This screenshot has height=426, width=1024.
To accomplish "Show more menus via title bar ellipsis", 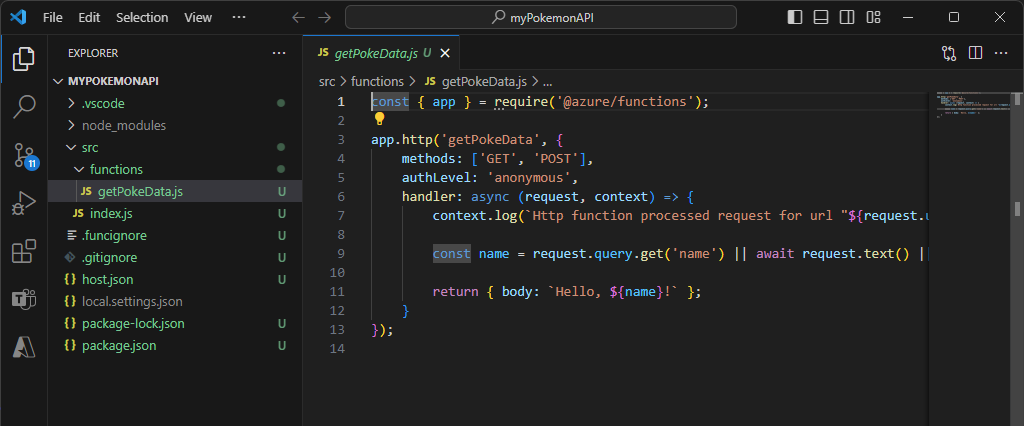I will [239, 18].
